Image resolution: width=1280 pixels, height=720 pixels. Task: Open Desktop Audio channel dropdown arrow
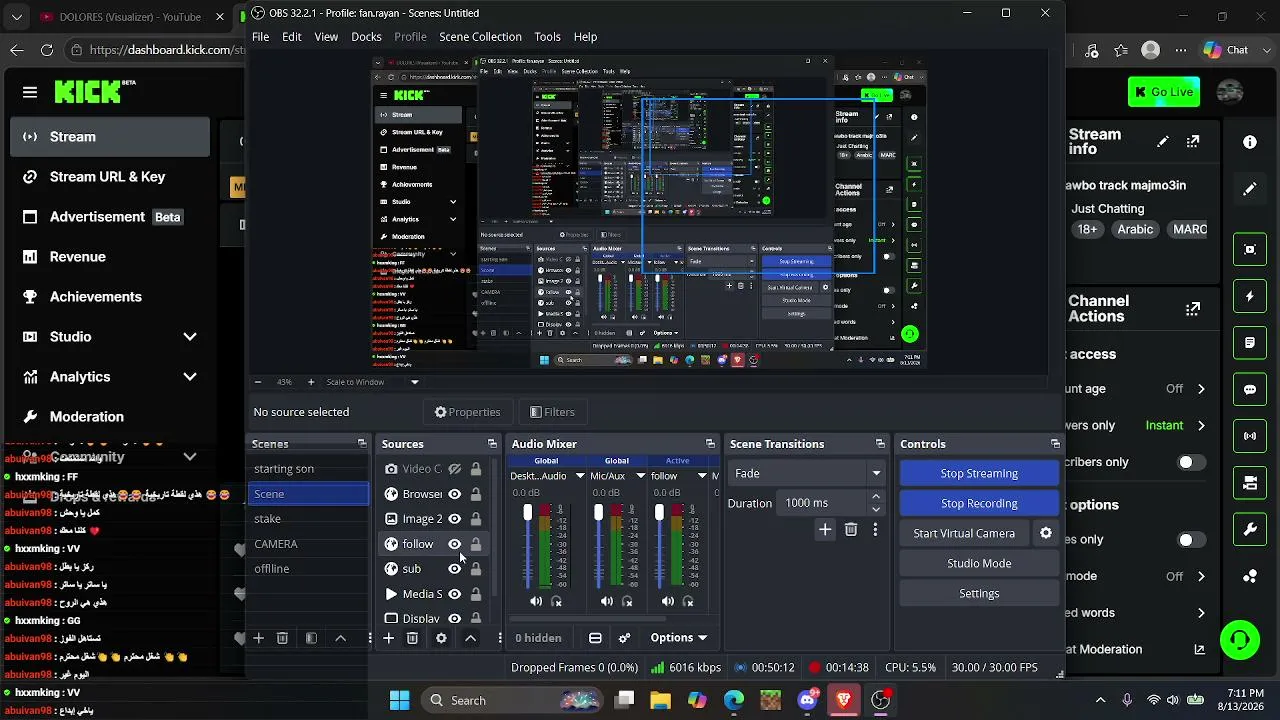coord(579,476)
